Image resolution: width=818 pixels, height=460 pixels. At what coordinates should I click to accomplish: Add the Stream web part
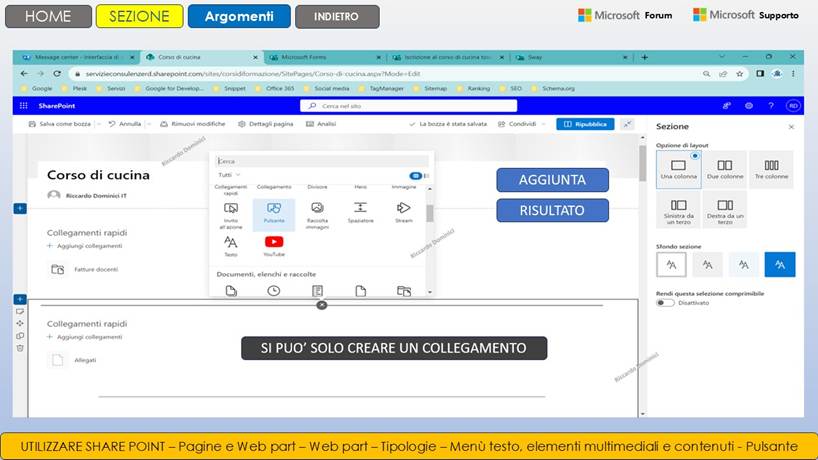pos(404,213)
